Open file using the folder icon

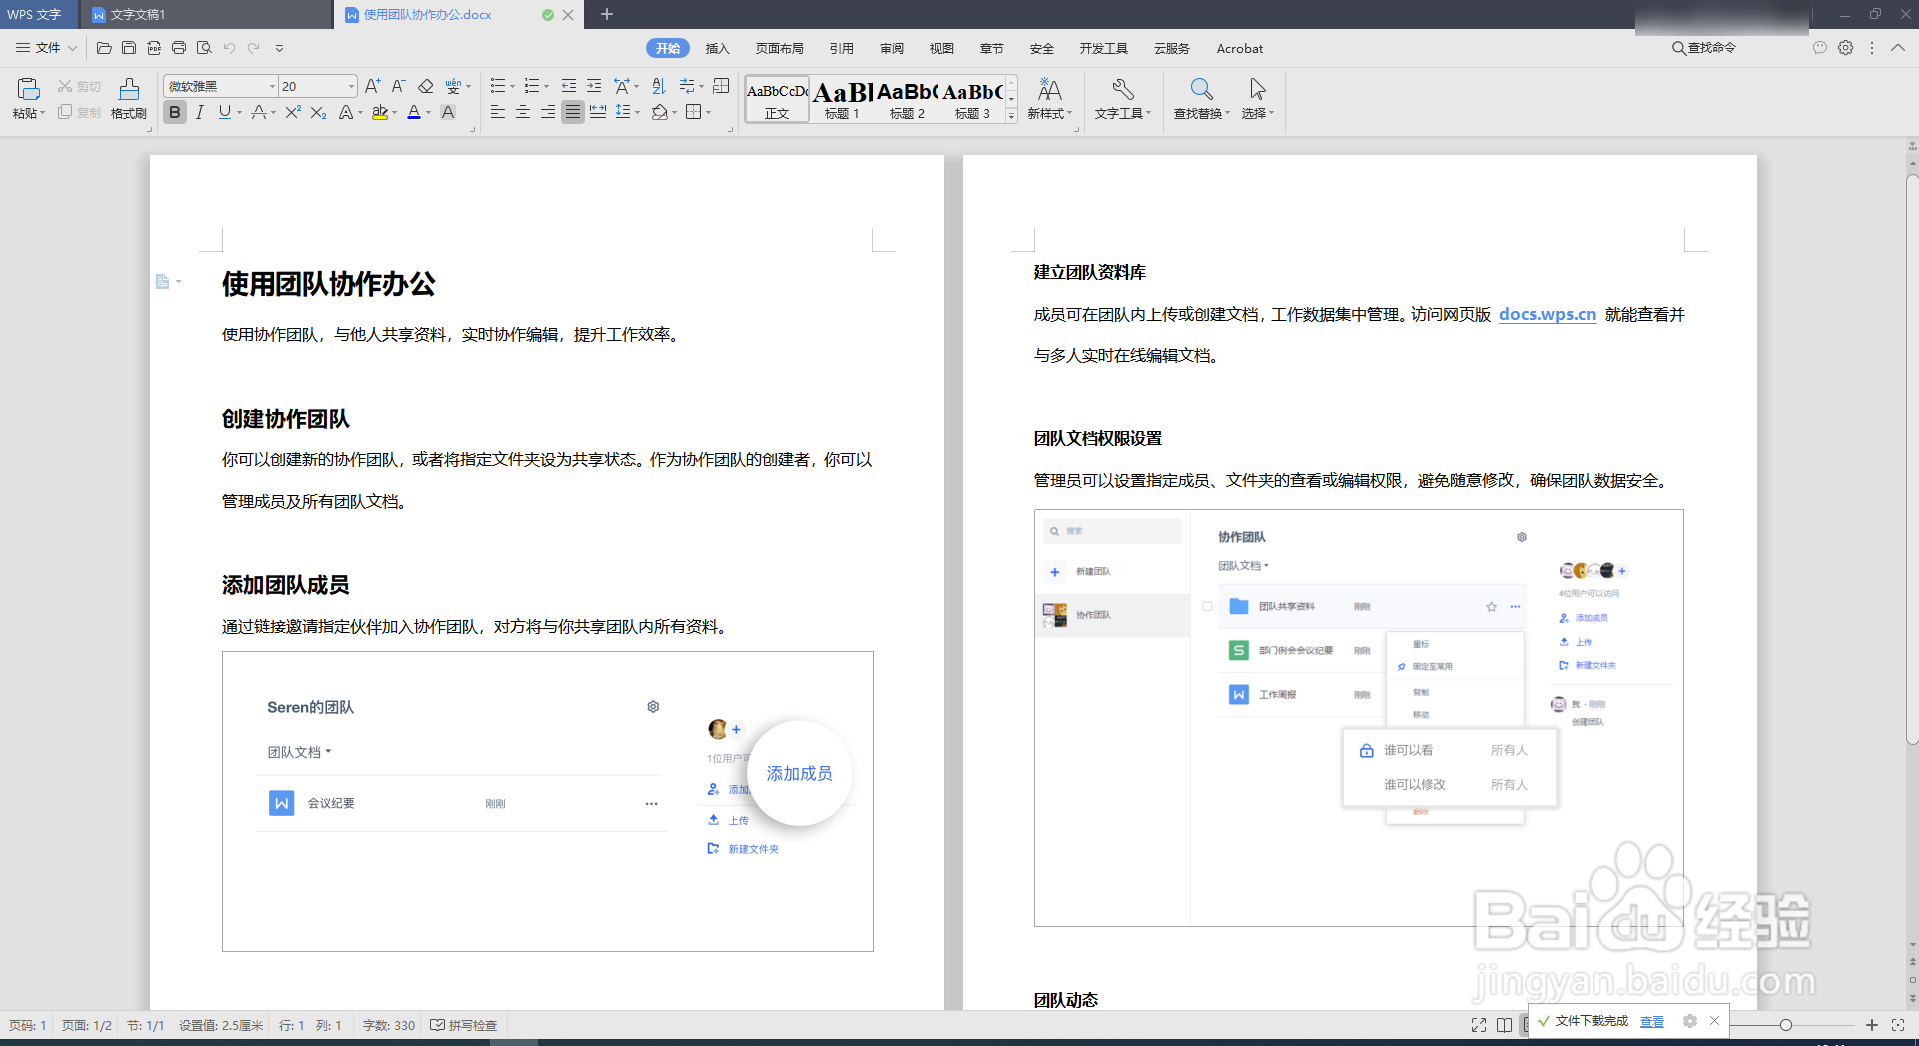[x=104, y=48]
